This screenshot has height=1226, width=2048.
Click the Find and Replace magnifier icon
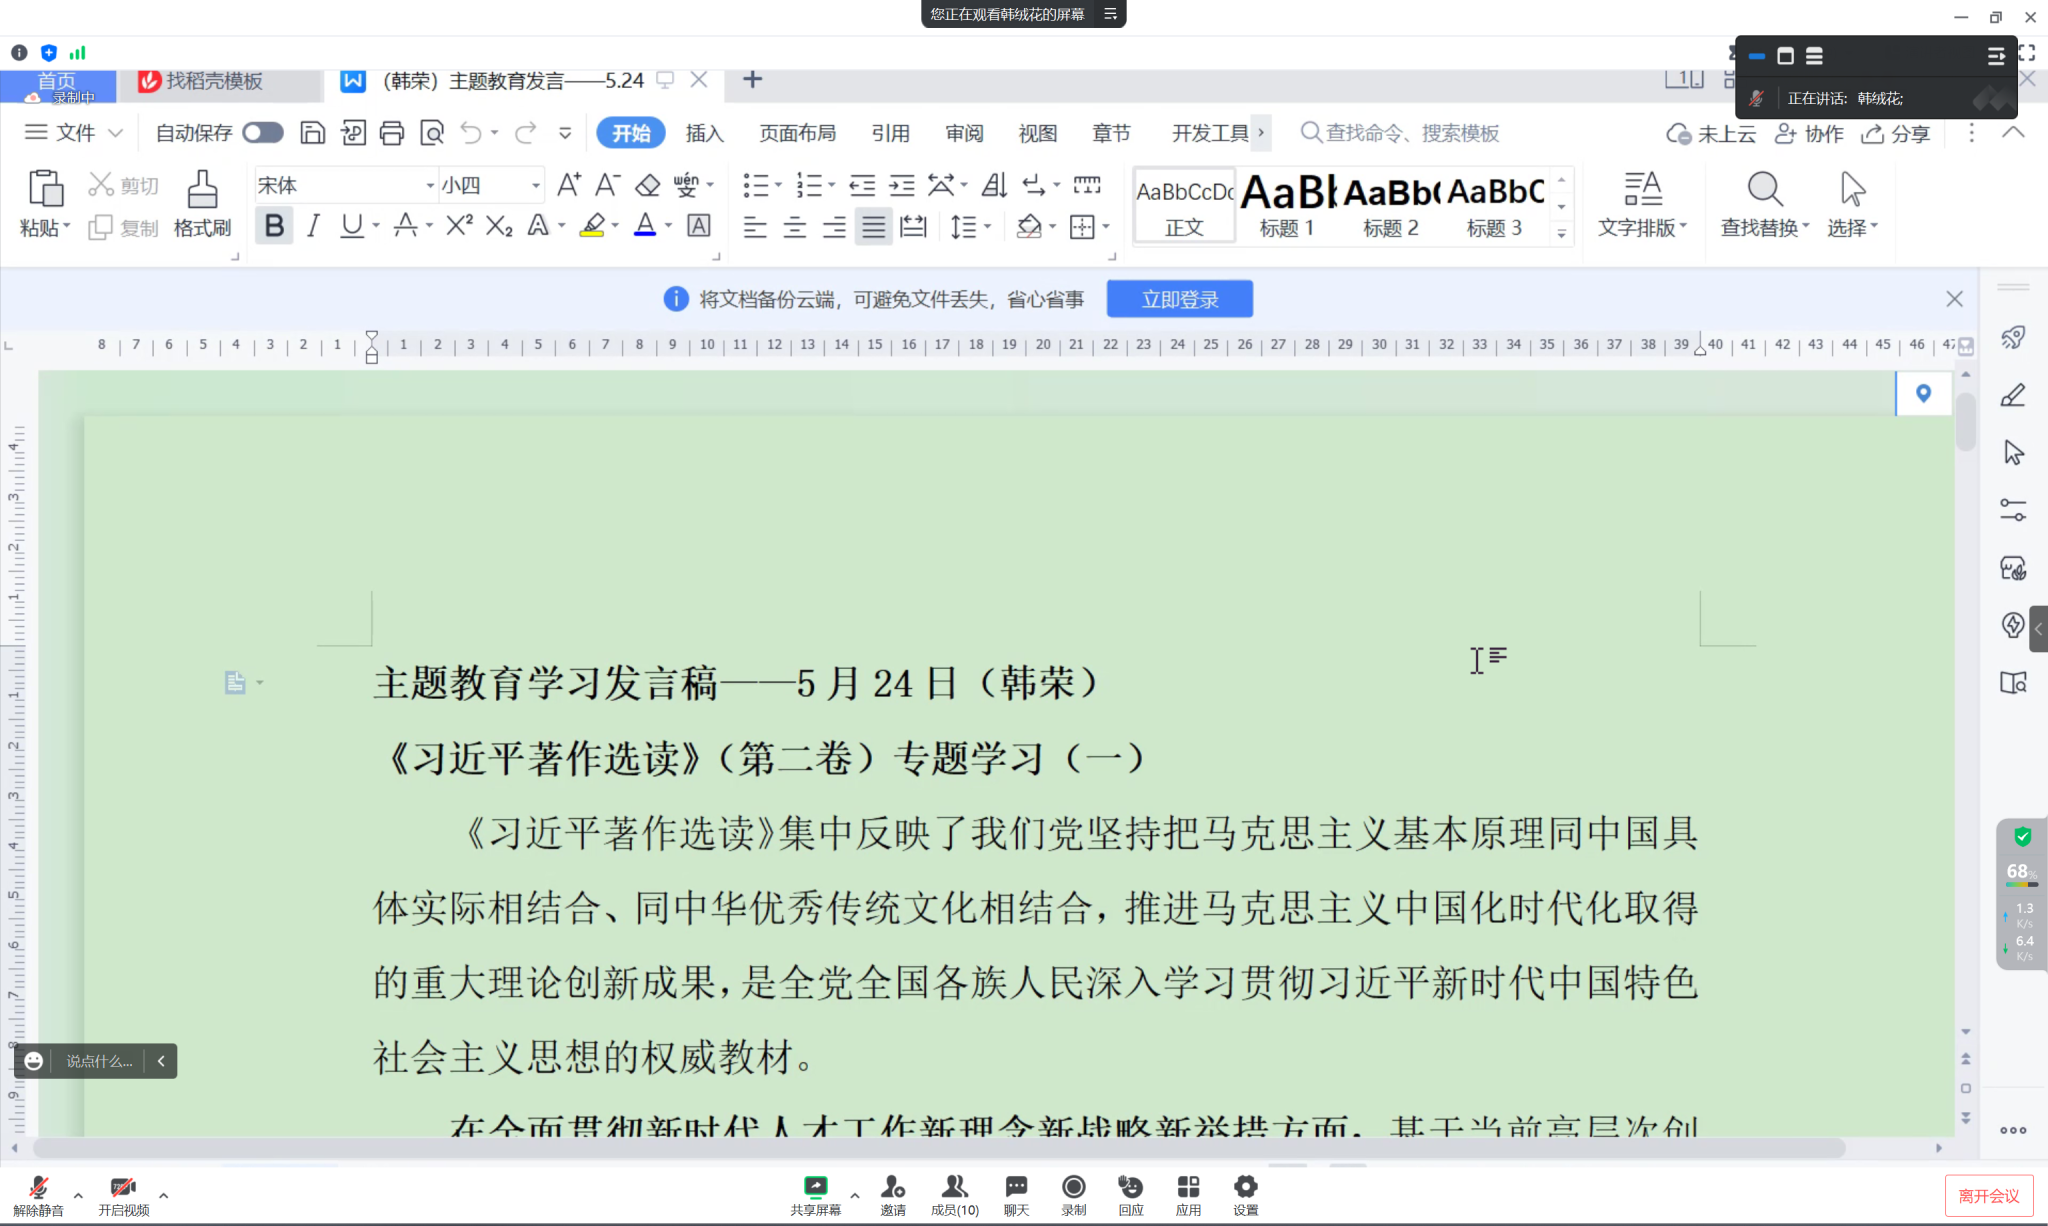[x=1764, y=189]
